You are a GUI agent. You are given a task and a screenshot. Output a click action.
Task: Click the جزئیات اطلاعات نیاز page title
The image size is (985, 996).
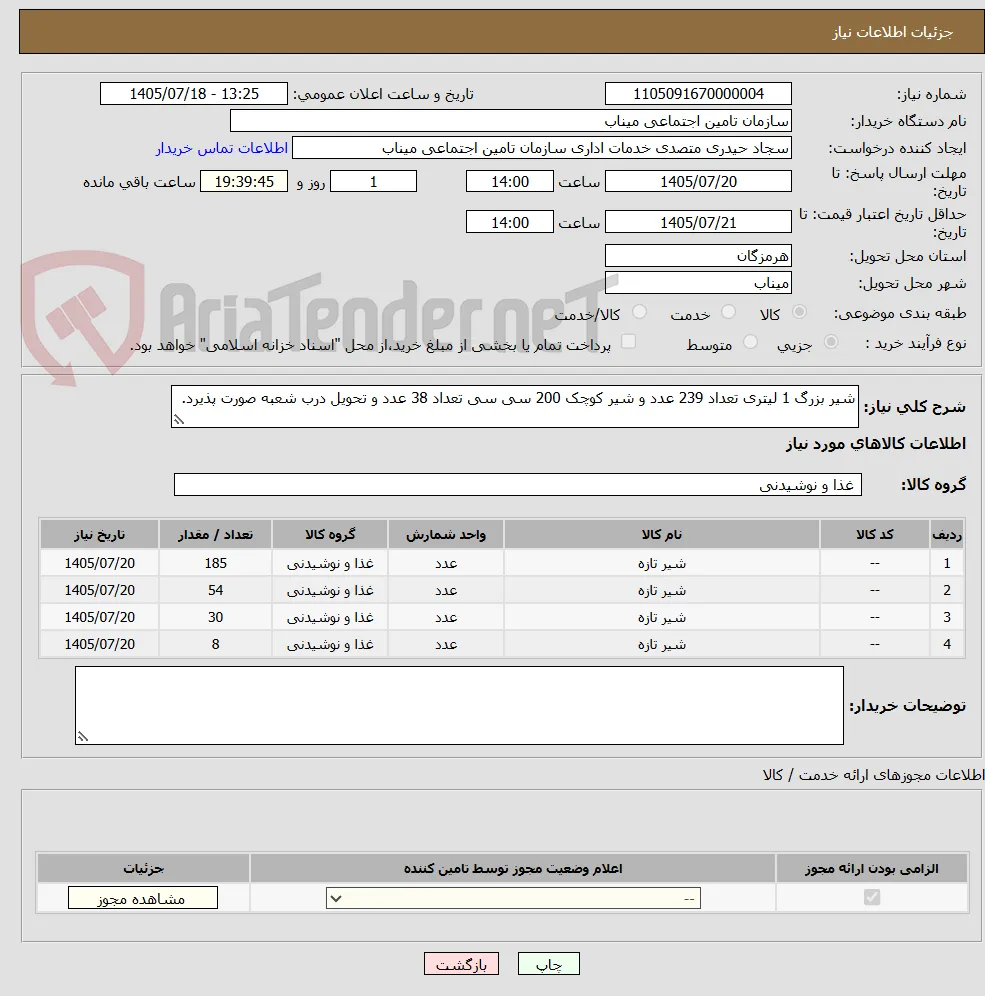[x=892, y=32]
